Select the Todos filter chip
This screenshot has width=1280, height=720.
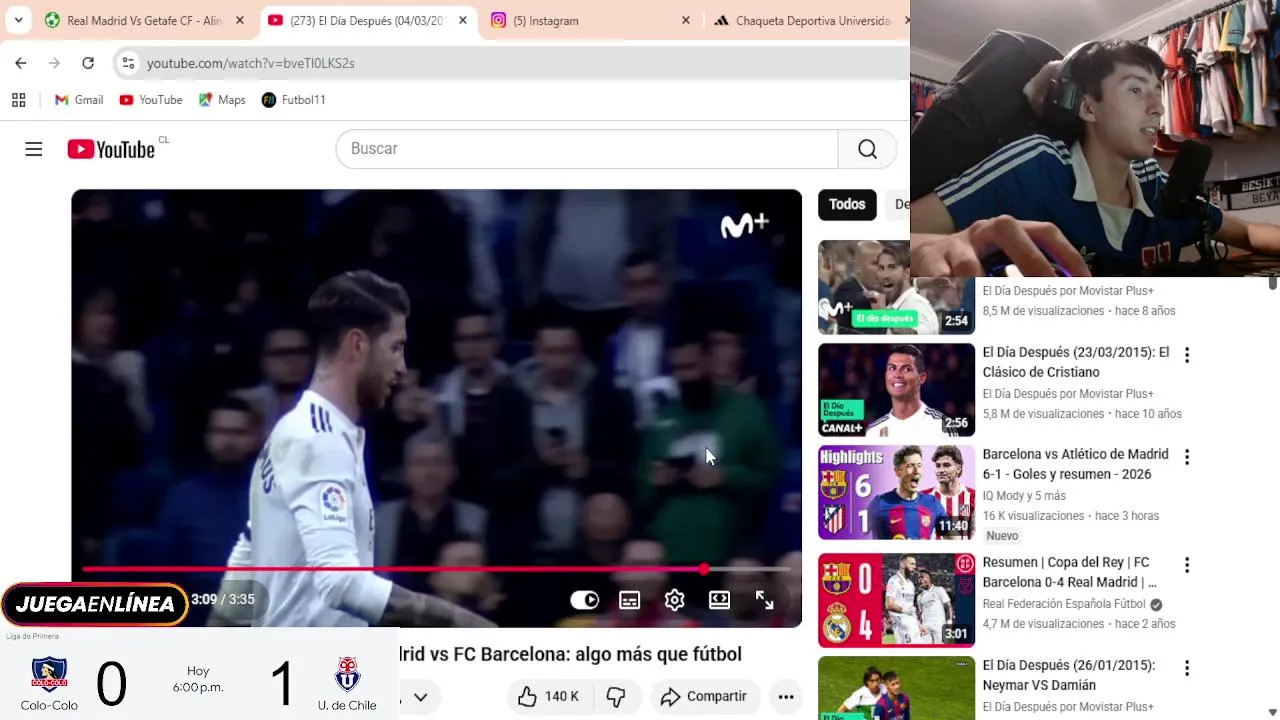pyautogui.click(x=847, y=204)
